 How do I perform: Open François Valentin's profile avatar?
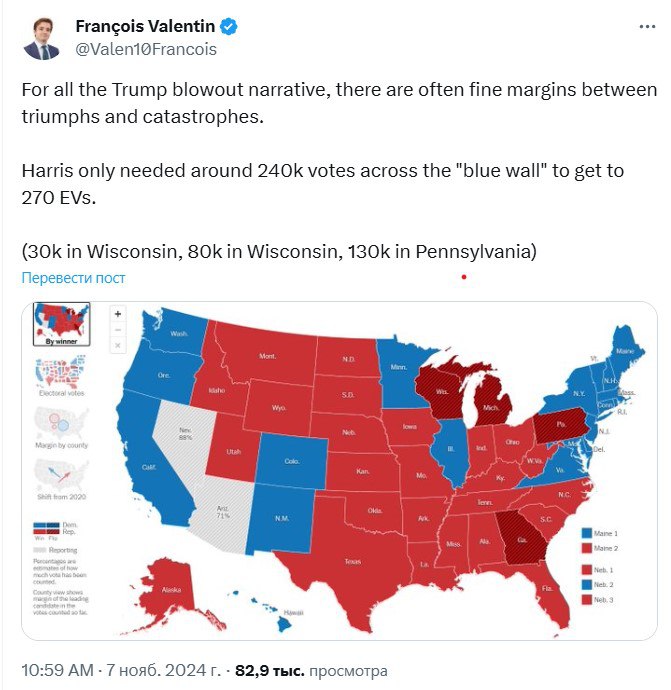tap(41, 38)
